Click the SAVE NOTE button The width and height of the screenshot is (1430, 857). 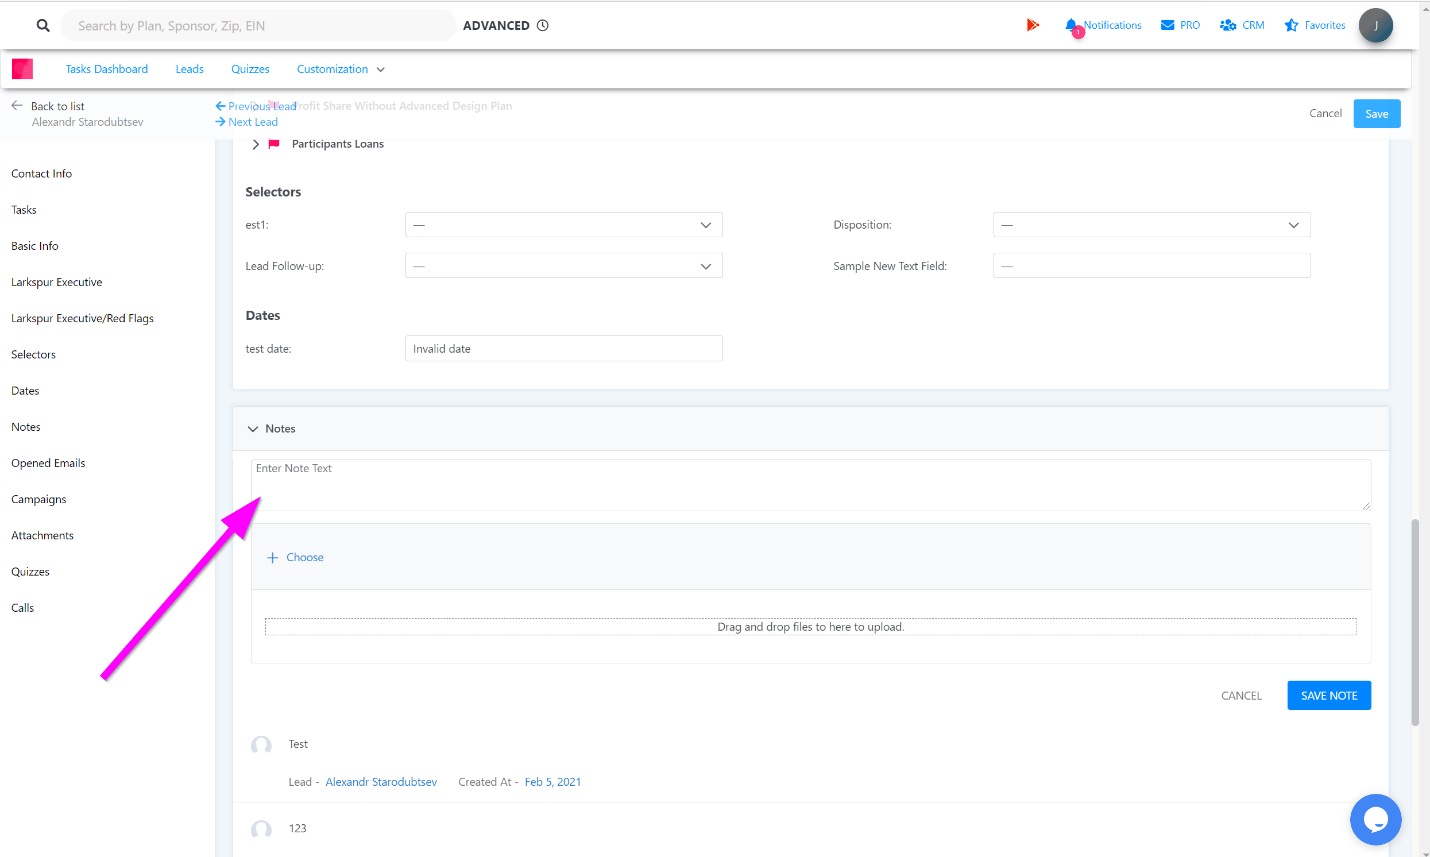coord(1328,696)
